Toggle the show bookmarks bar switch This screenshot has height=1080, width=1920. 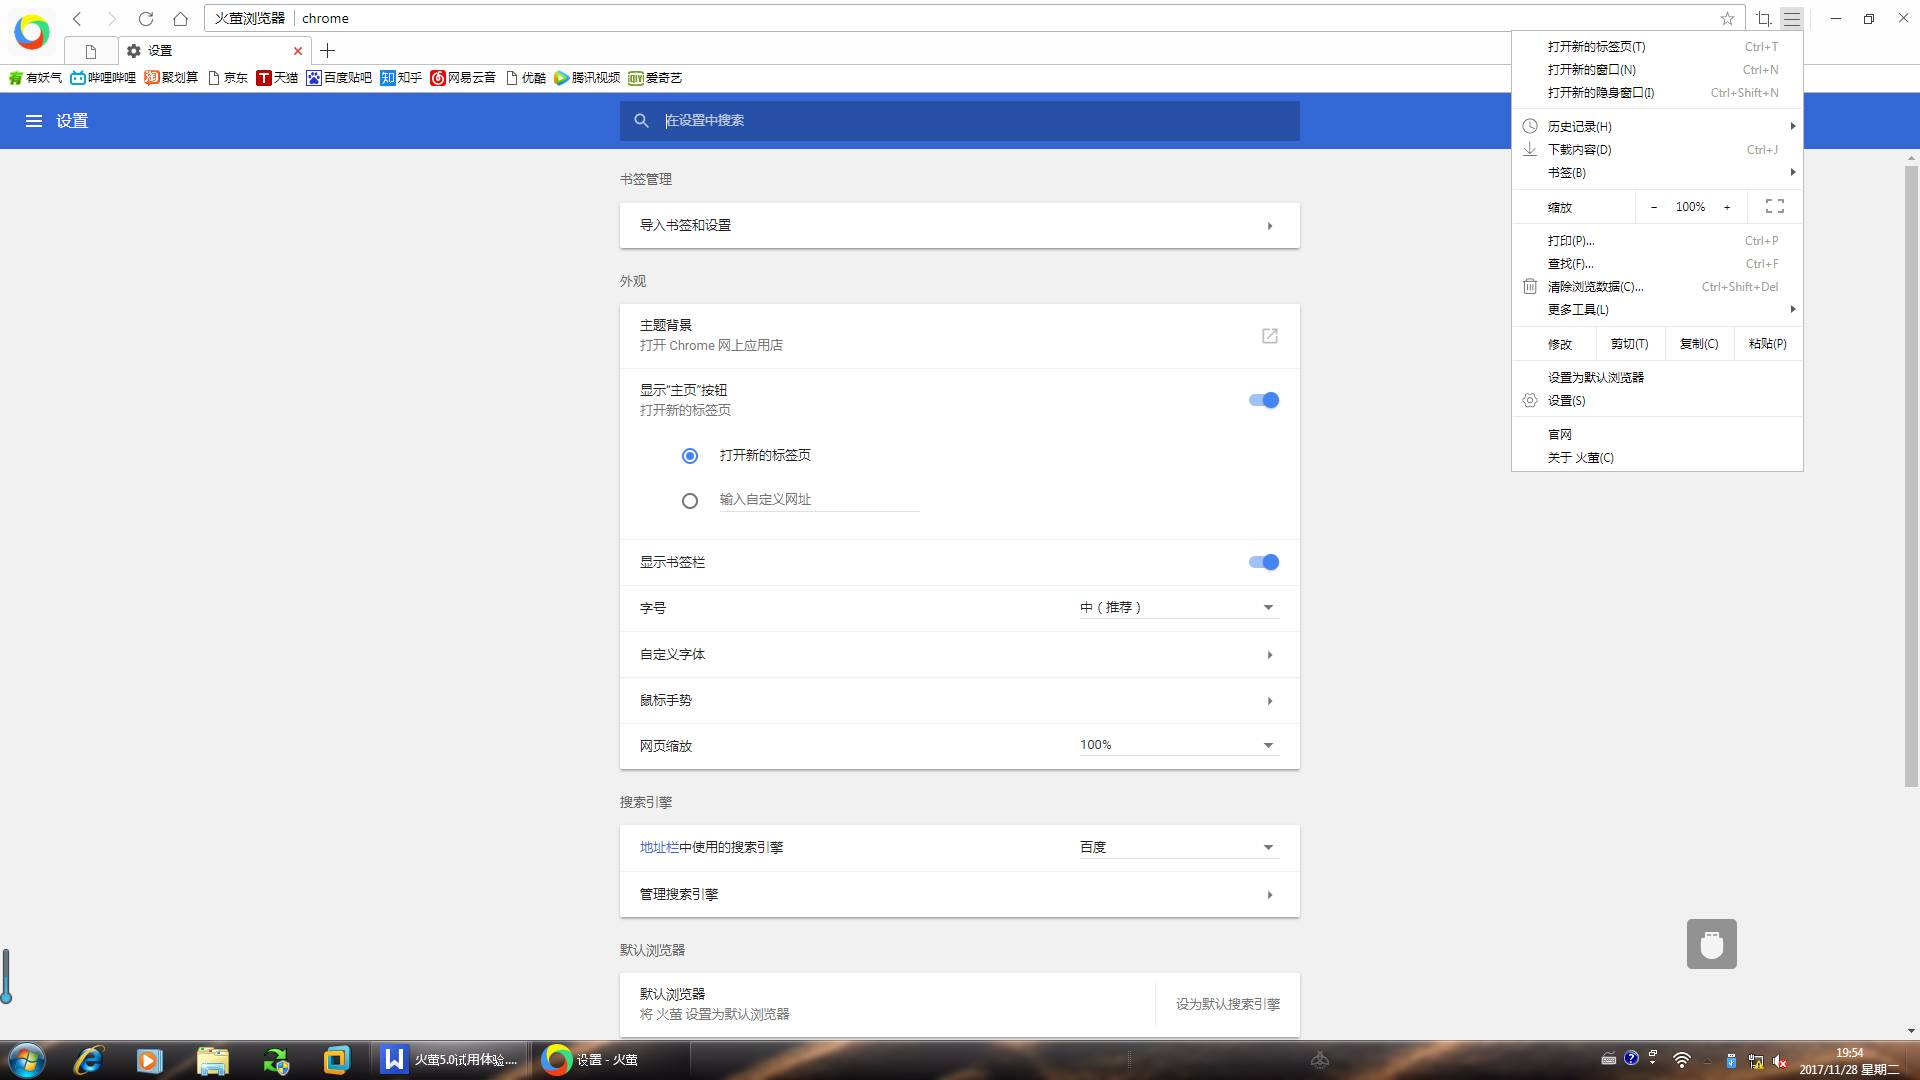point(1264,562)
